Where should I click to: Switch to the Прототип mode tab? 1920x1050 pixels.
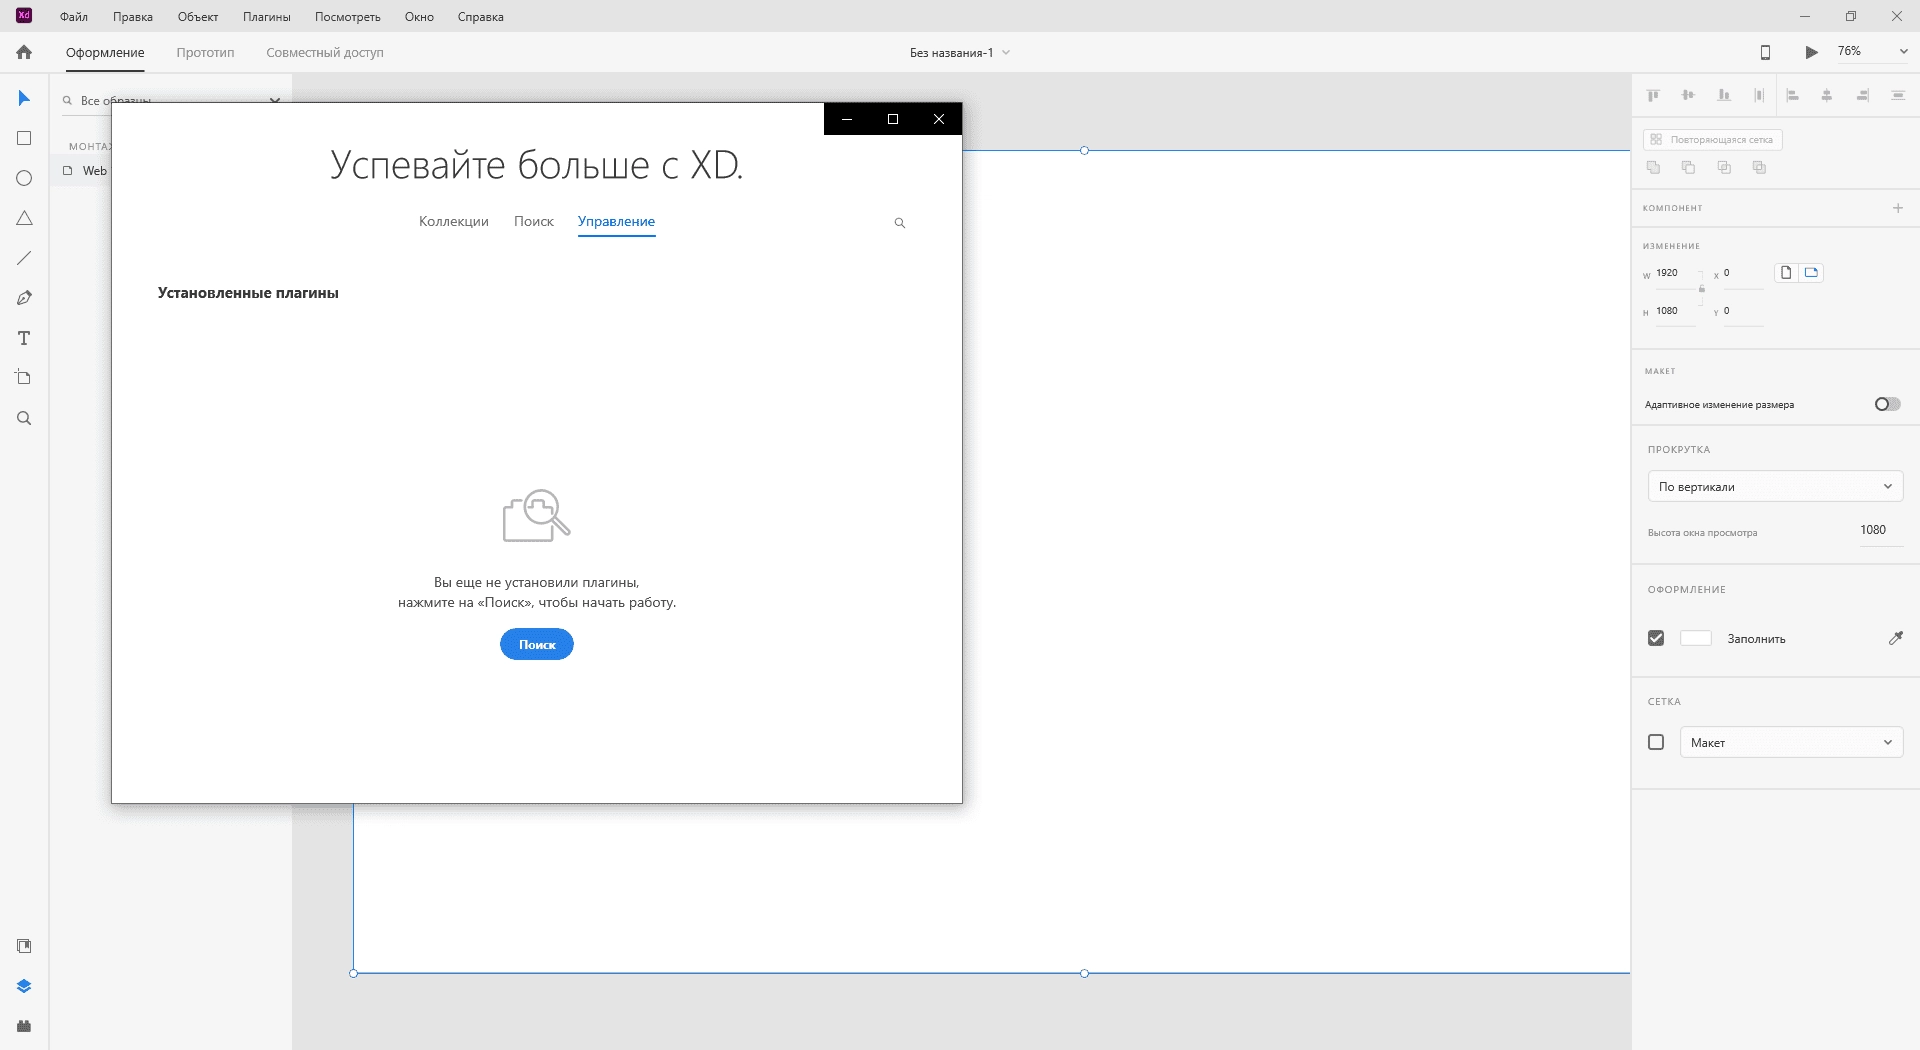[x=205, y=53]
